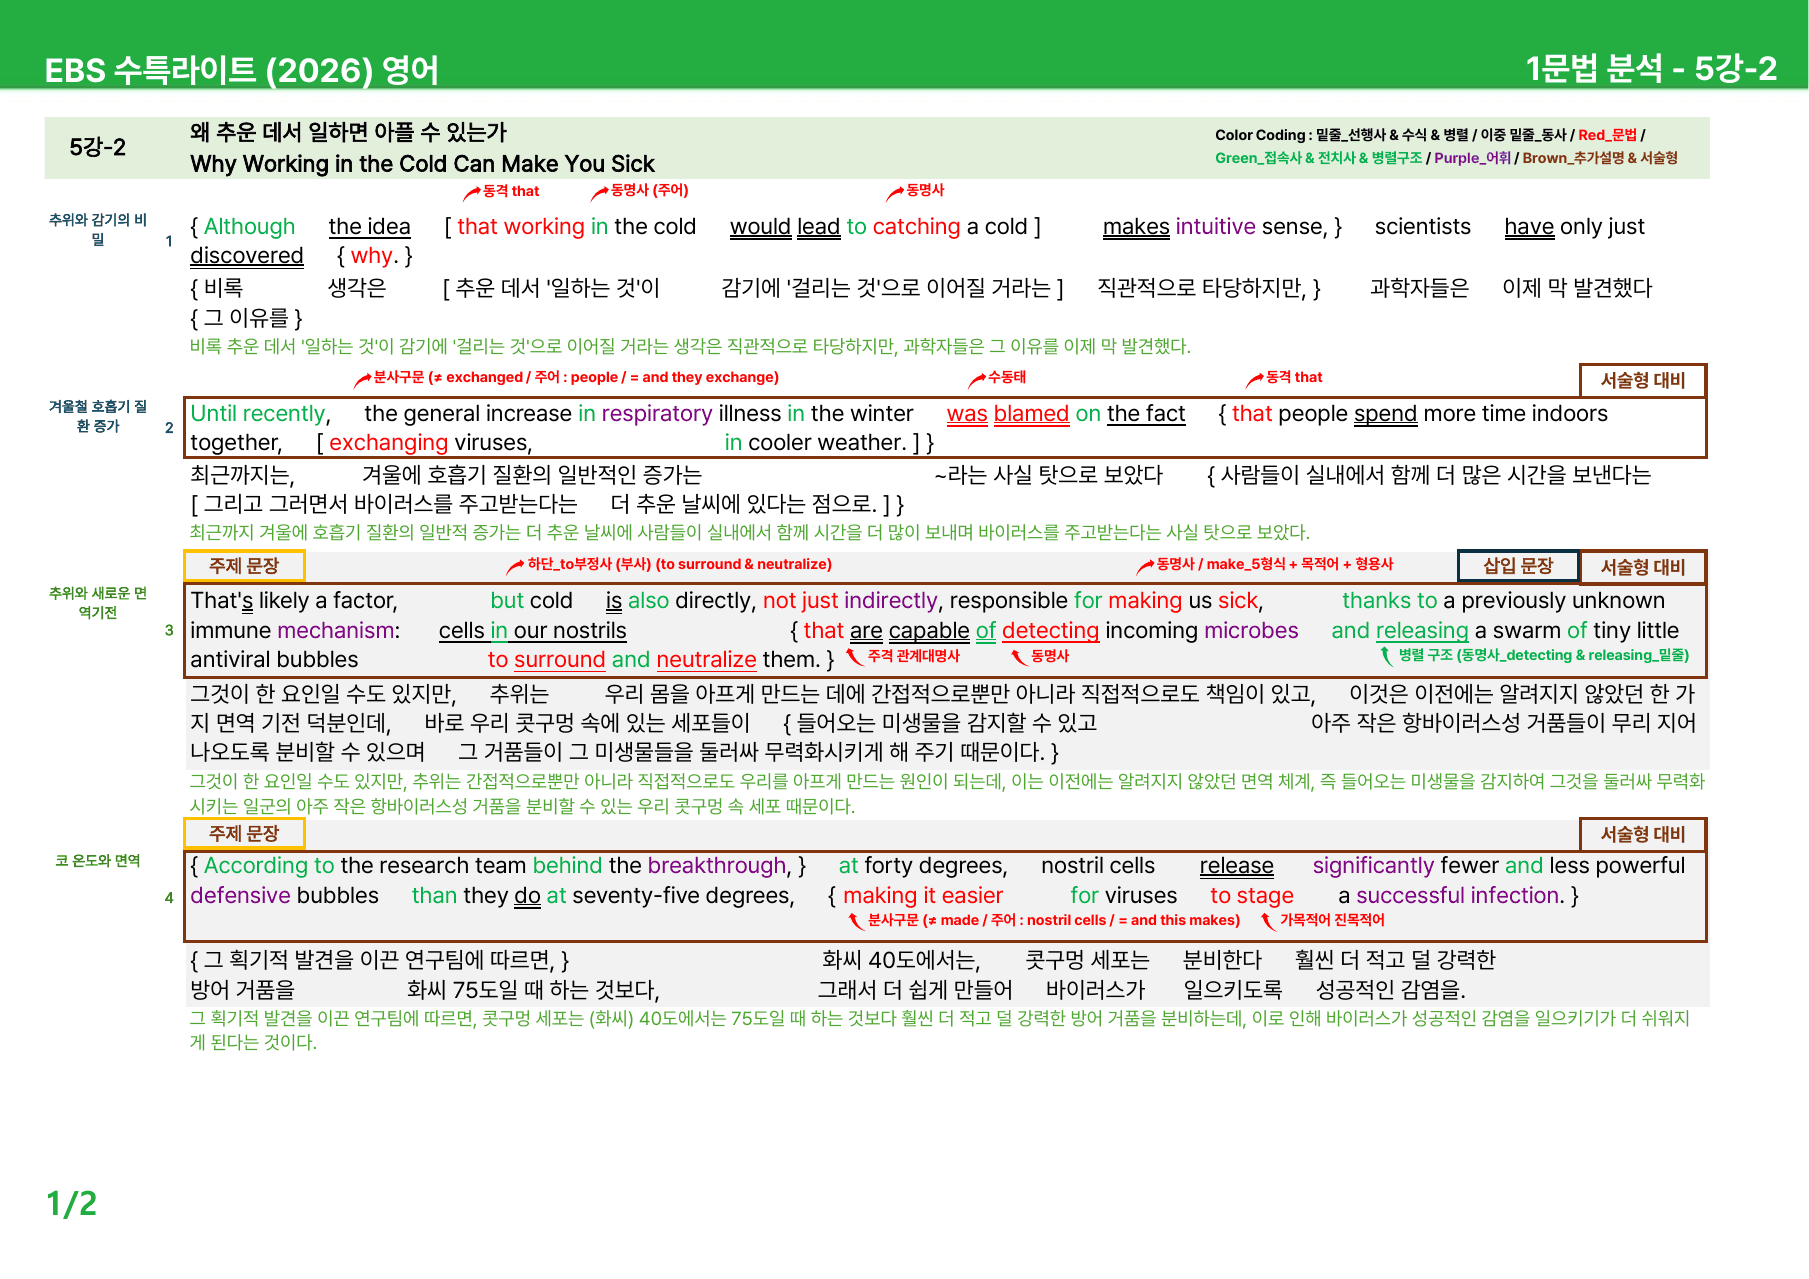This screenshot has width=1809, height=1279.
Task: Click the '주제 문장' tag above sentence 3
Action: click(x=244, y=566)
